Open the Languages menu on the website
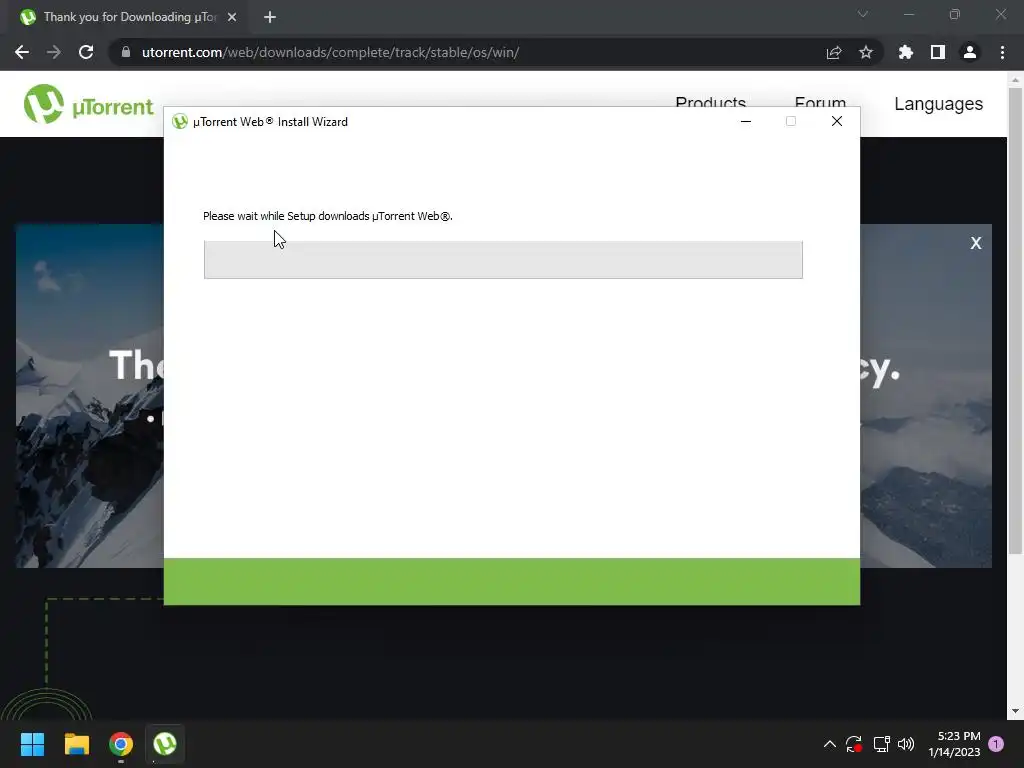Image resolution: width=1024 pixels, height=768 pixels. coord(938,104)
